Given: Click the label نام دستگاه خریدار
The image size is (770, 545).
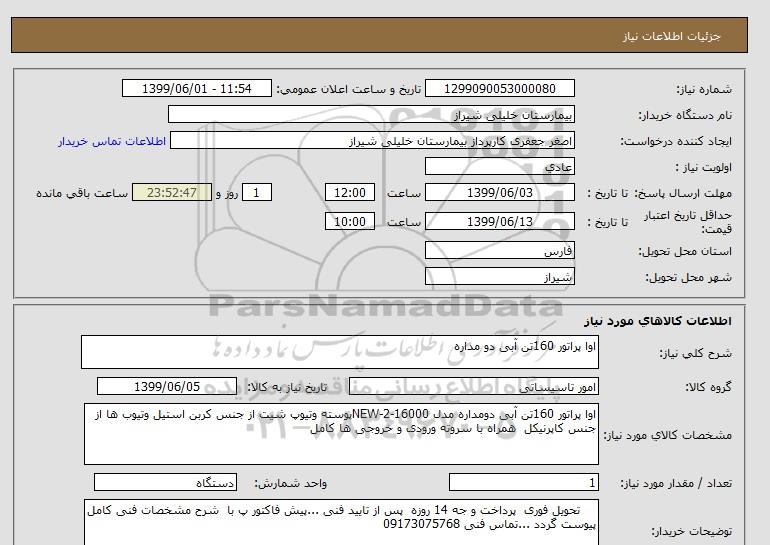Looking at the screenshot, I should 685,115.
